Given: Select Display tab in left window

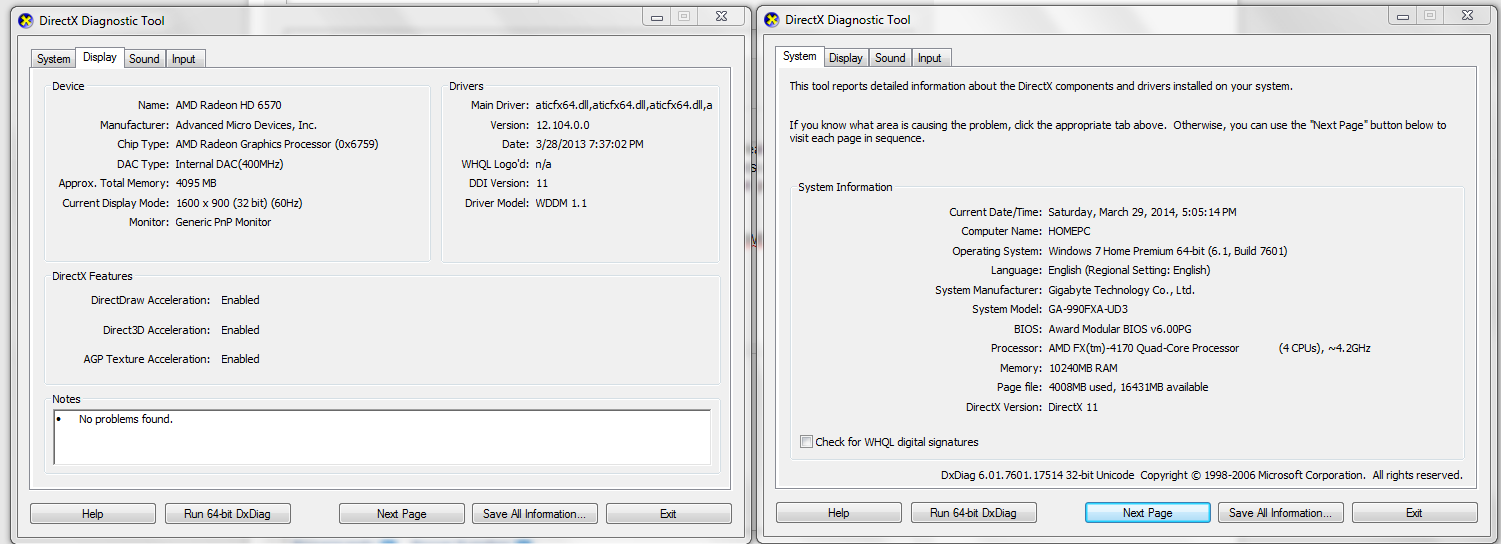Looking at the screenshot, I should pyautogui.click(x=100, y=57).
